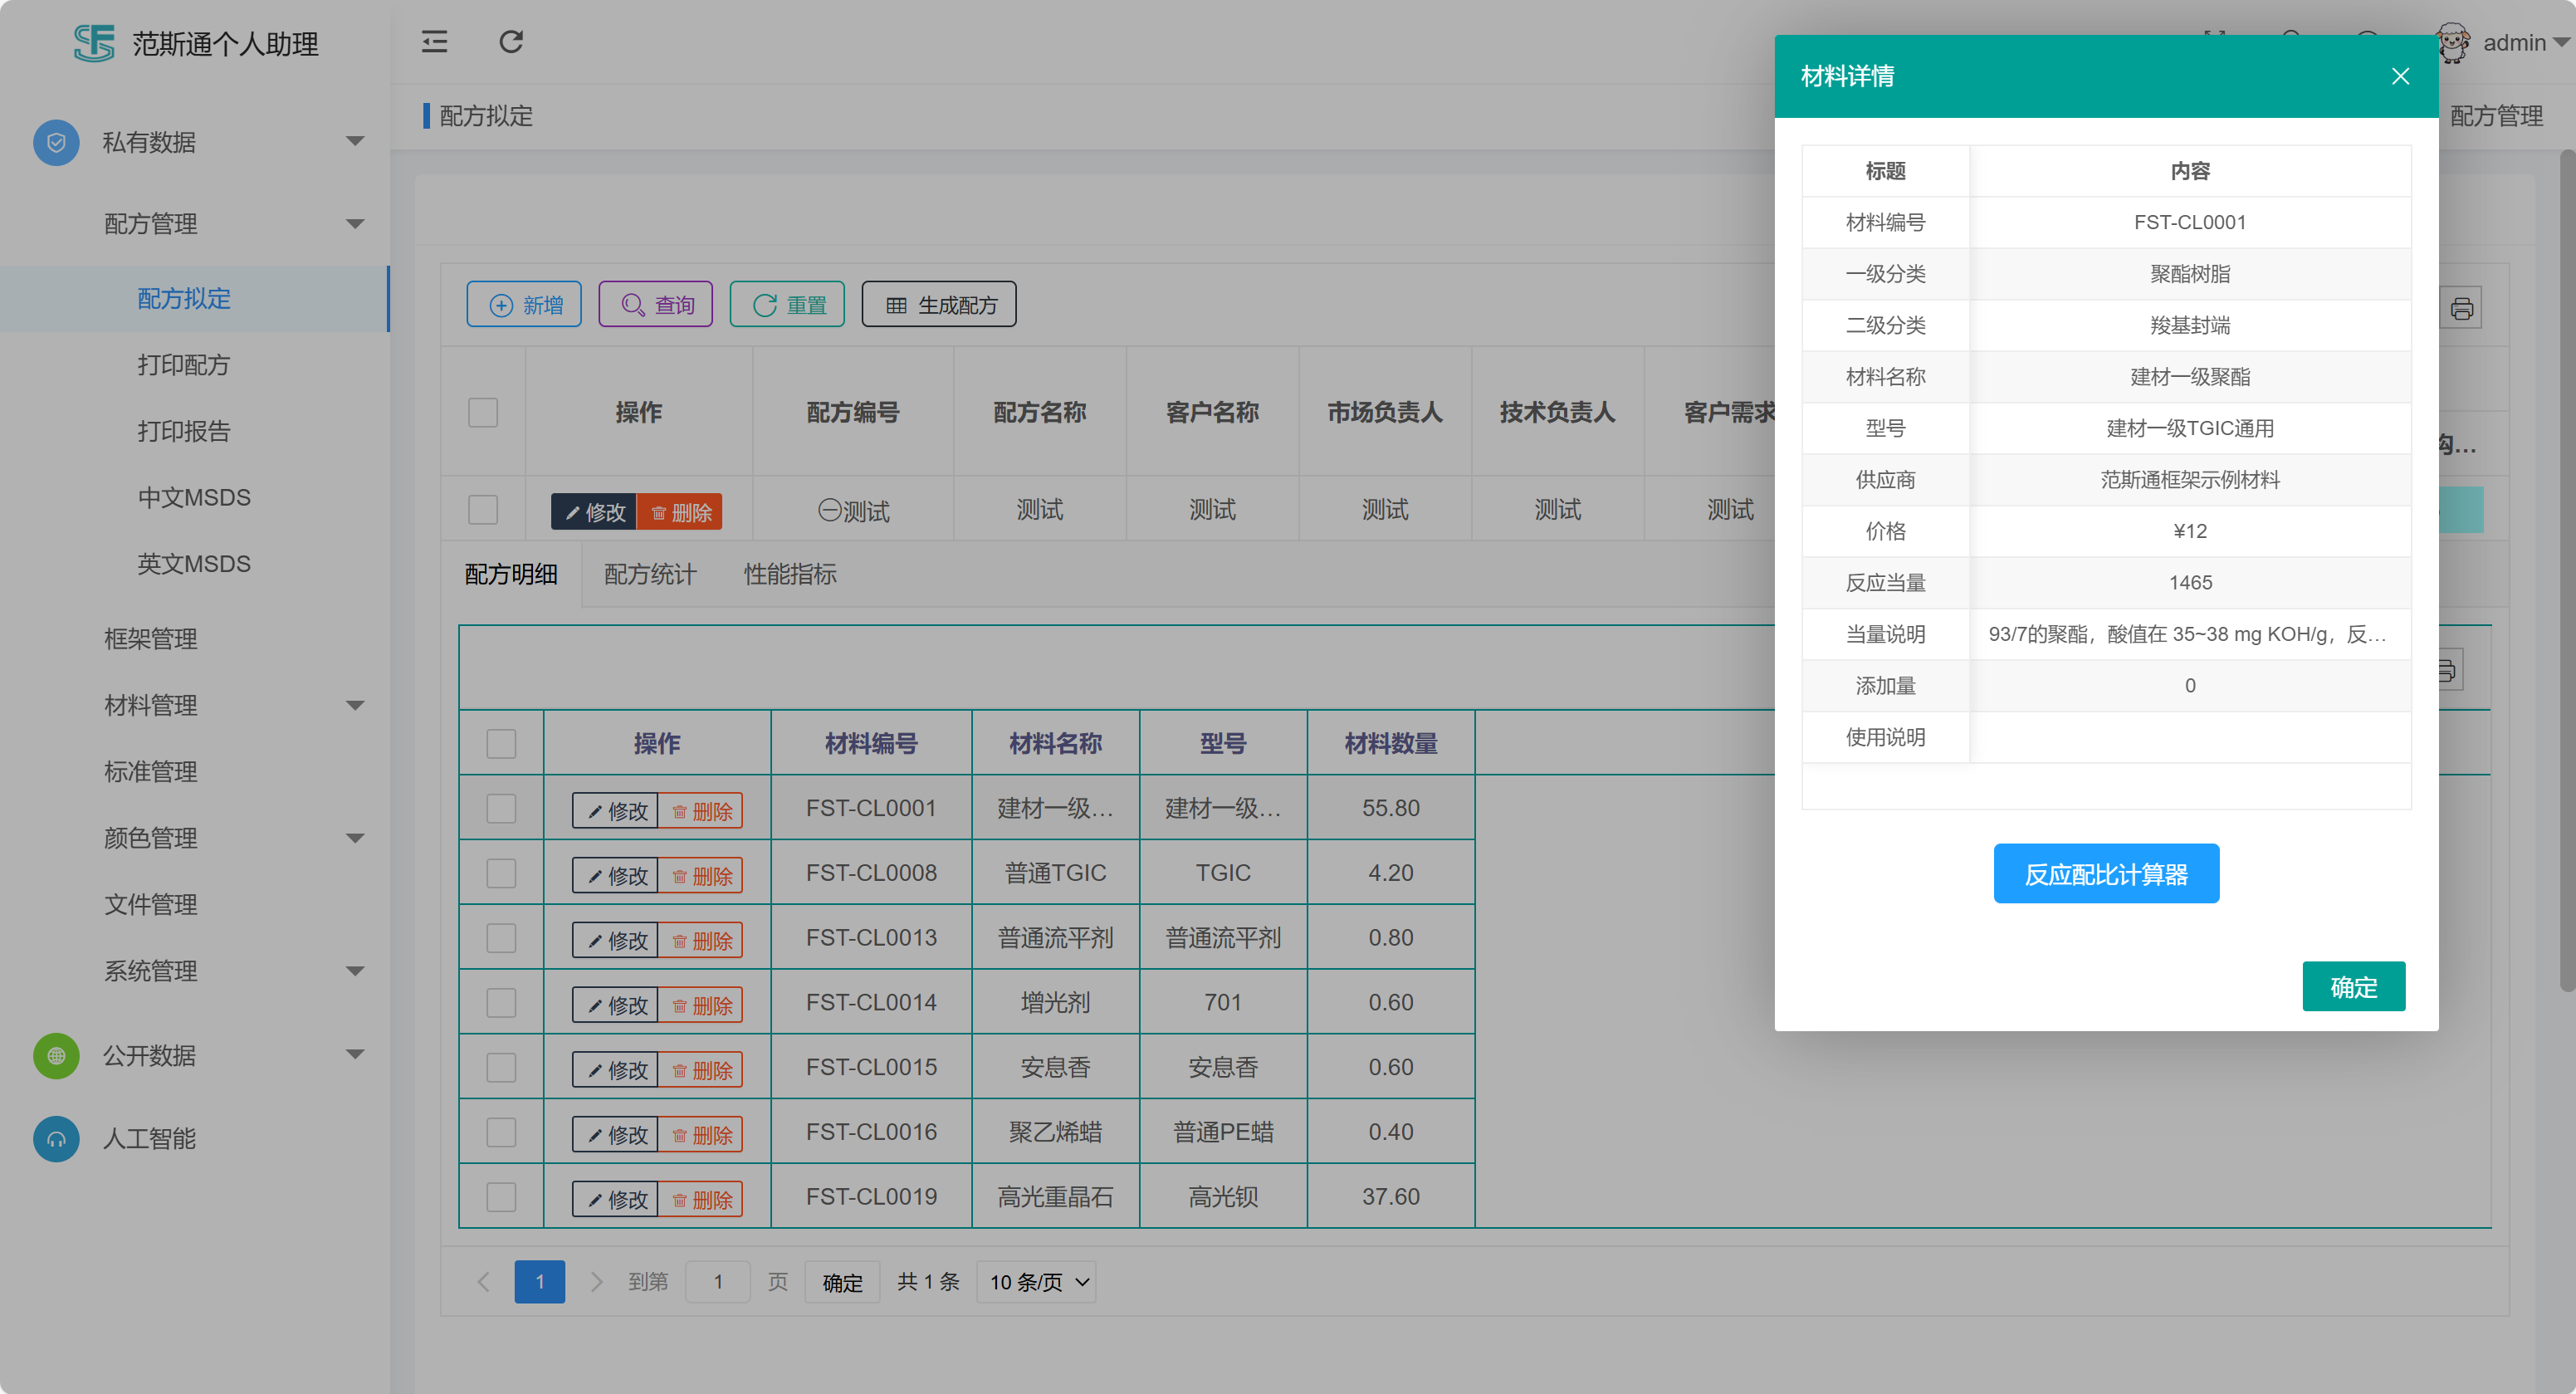Screen dimensions: 2576x1394
Task: Check the material table header select-all checkbox
Action: click(x=501, y=743)
